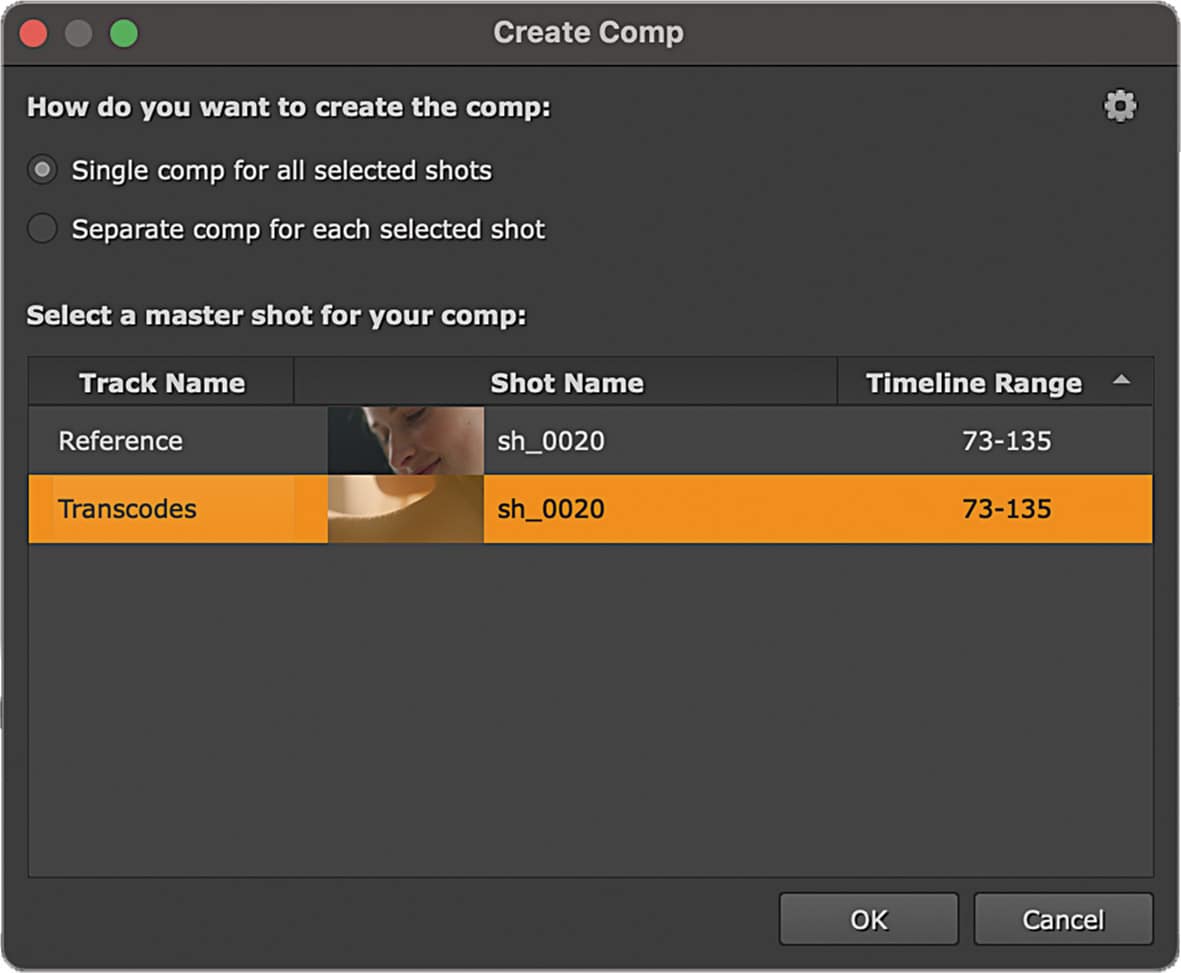1181x973 pixels.
Task: Confirm comp creation with OK
Action: click(x=868, y=919)
